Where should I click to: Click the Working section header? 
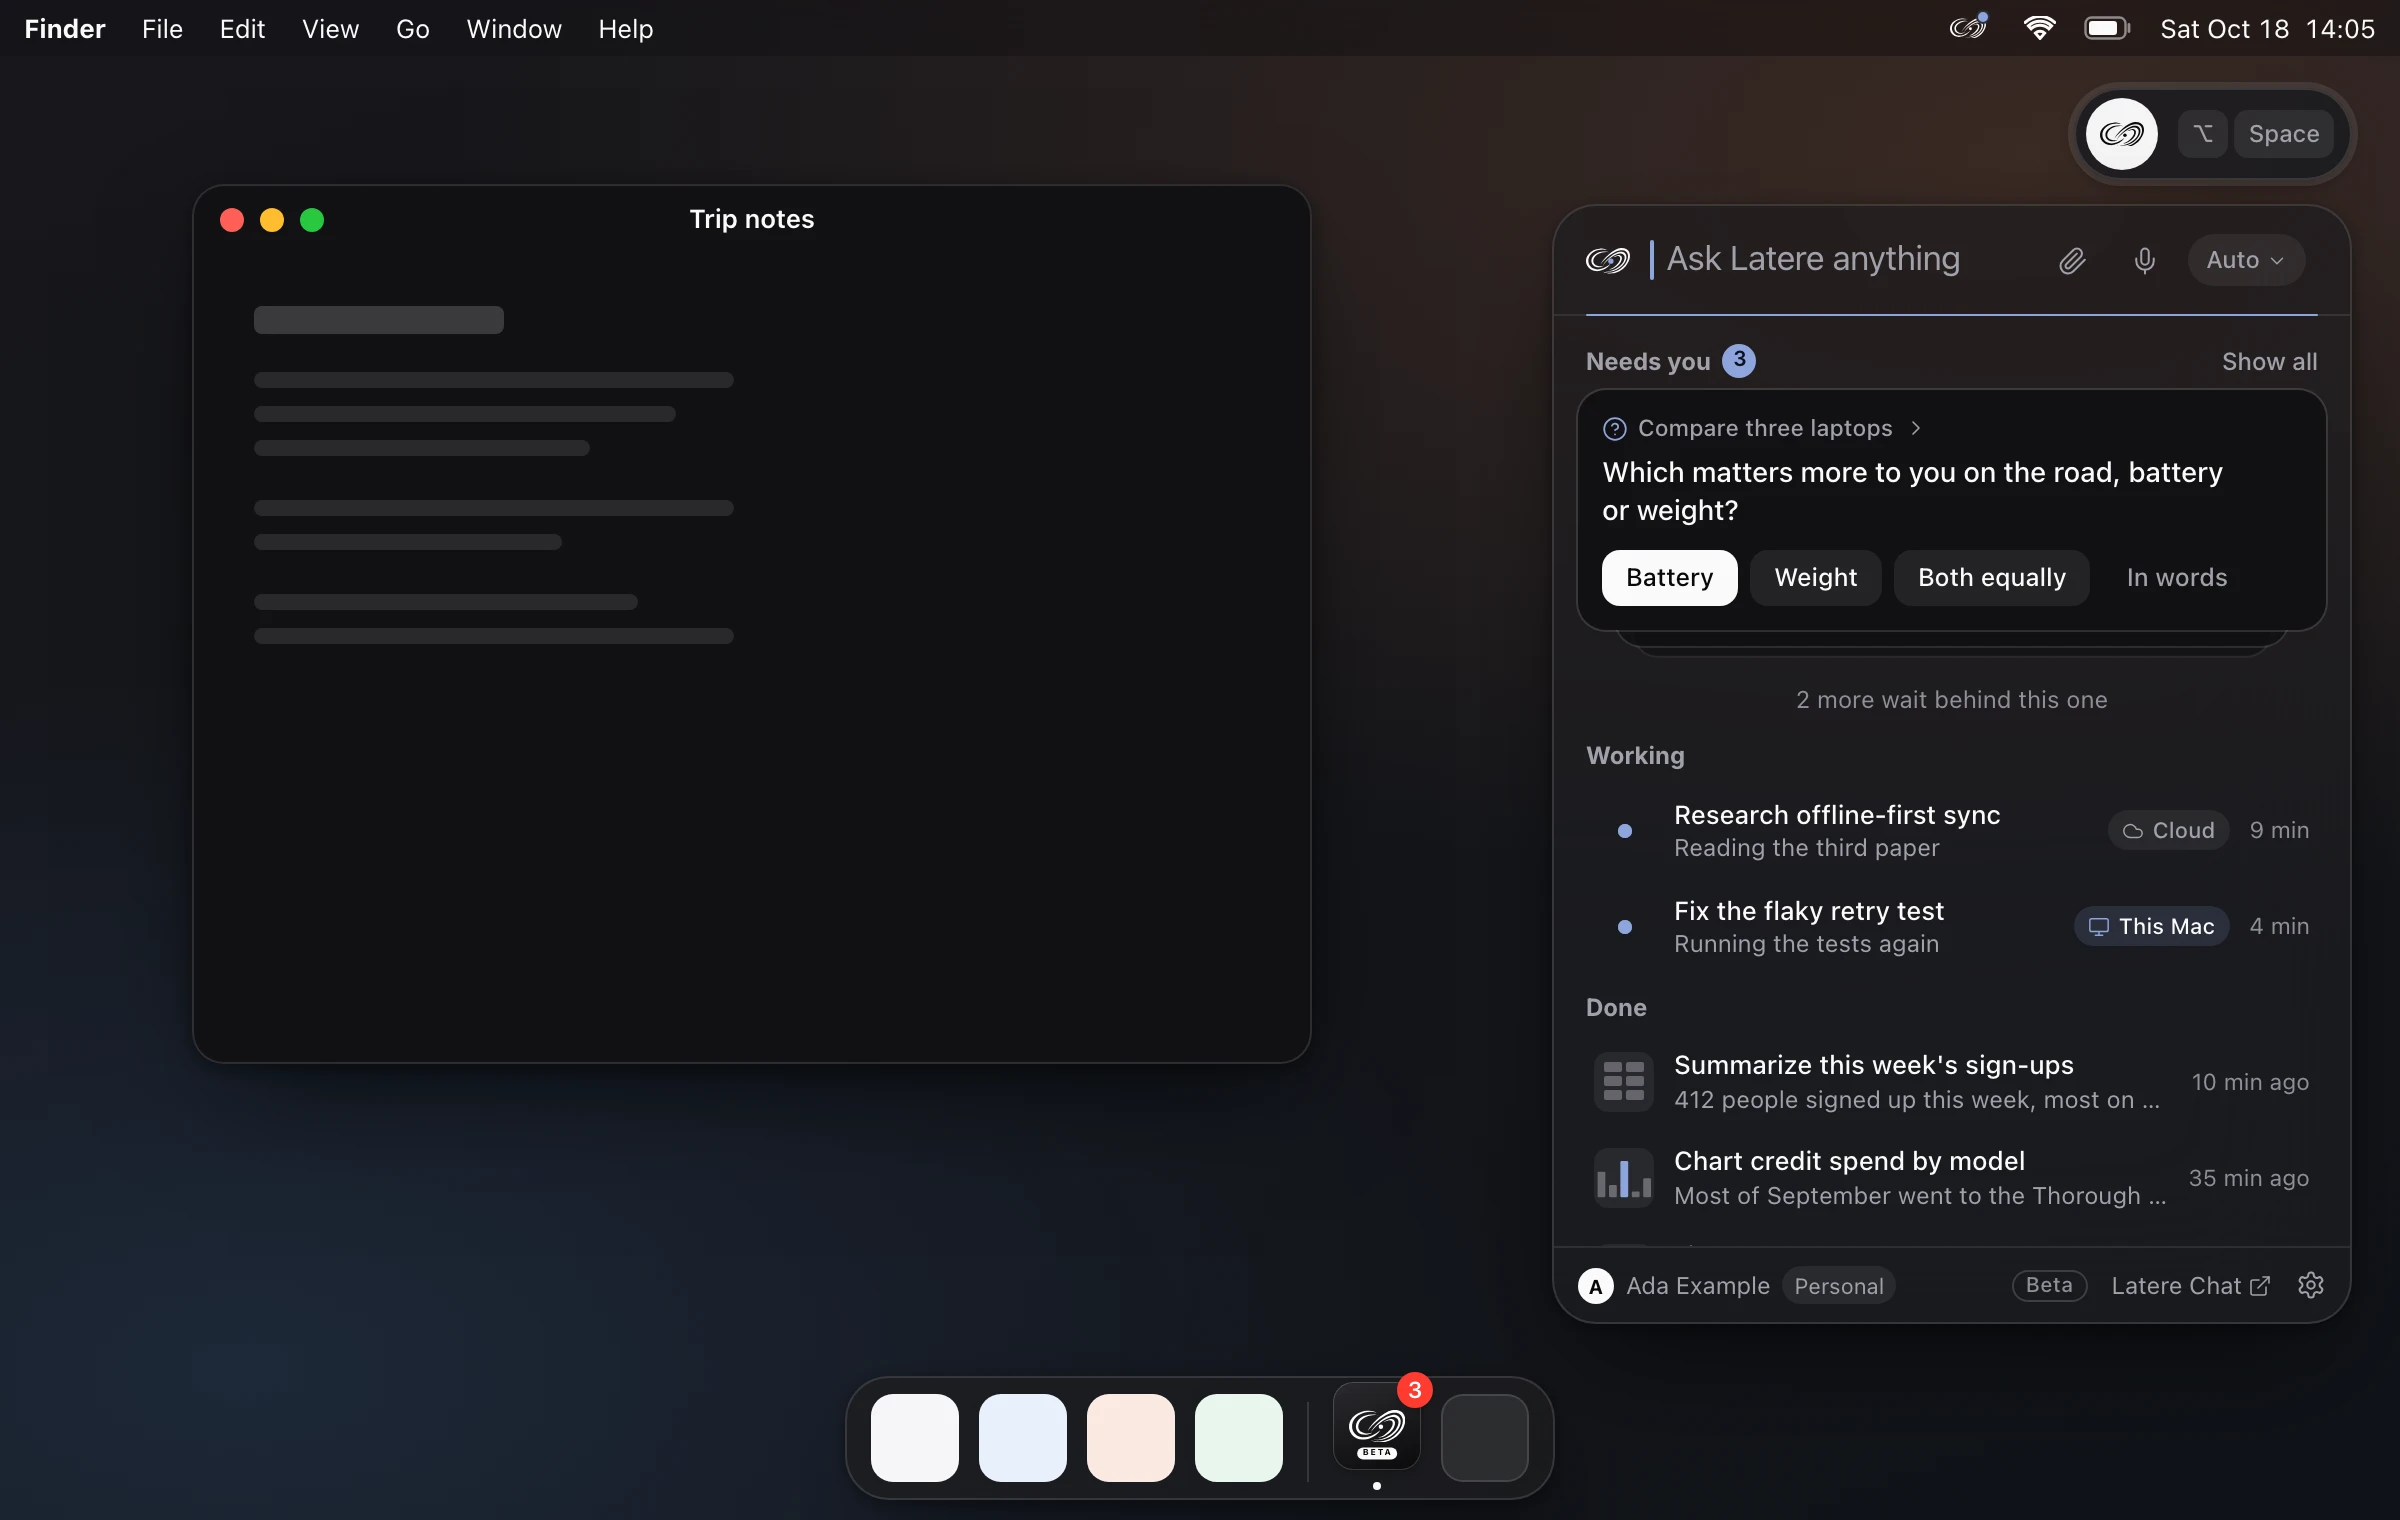click(1635, 756)
